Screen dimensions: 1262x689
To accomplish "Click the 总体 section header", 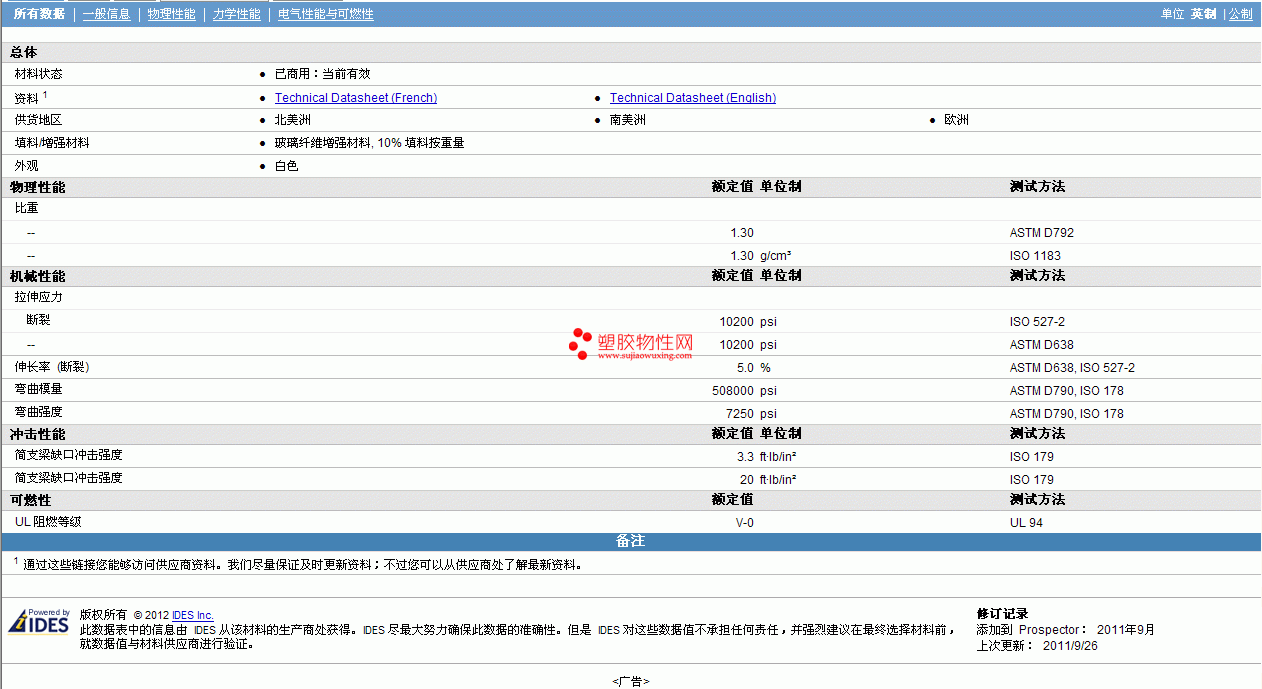I will 24,52.
